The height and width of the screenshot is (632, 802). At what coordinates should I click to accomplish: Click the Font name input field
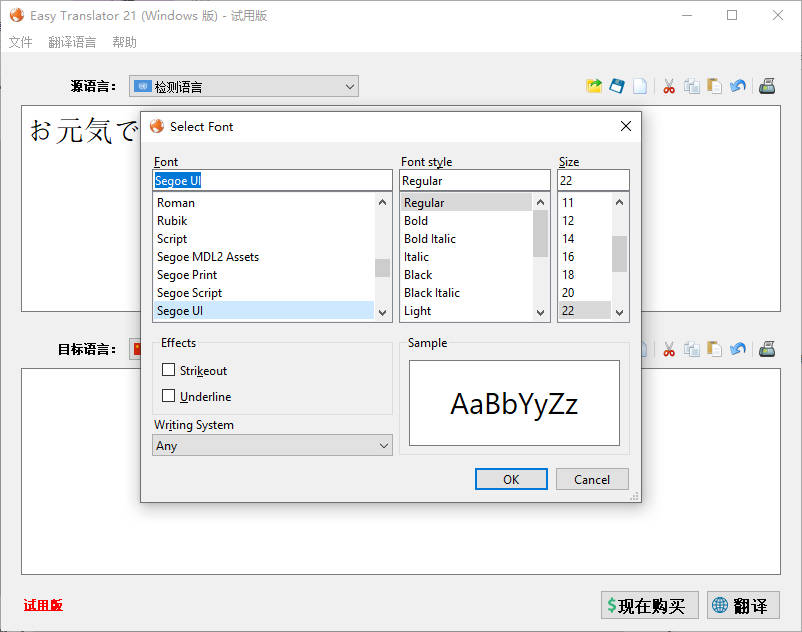click(272, 180)
